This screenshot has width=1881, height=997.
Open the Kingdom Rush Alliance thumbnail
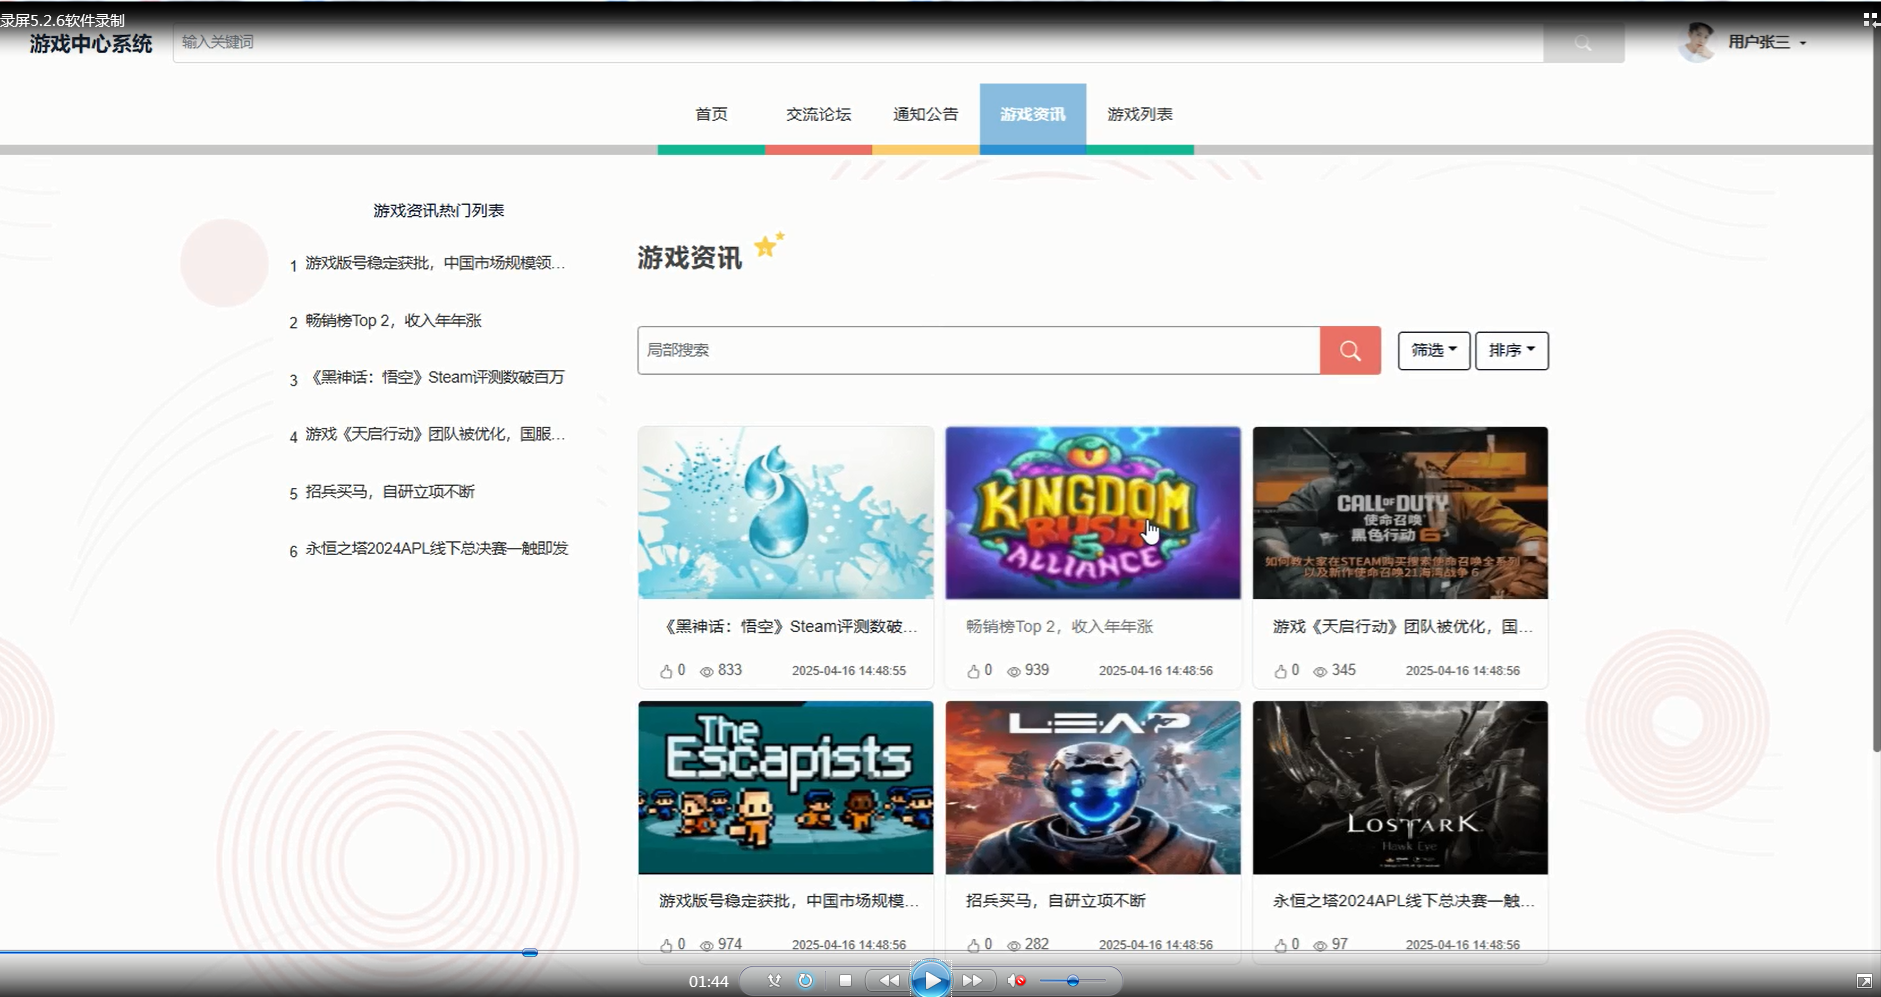click(1093, 513)
